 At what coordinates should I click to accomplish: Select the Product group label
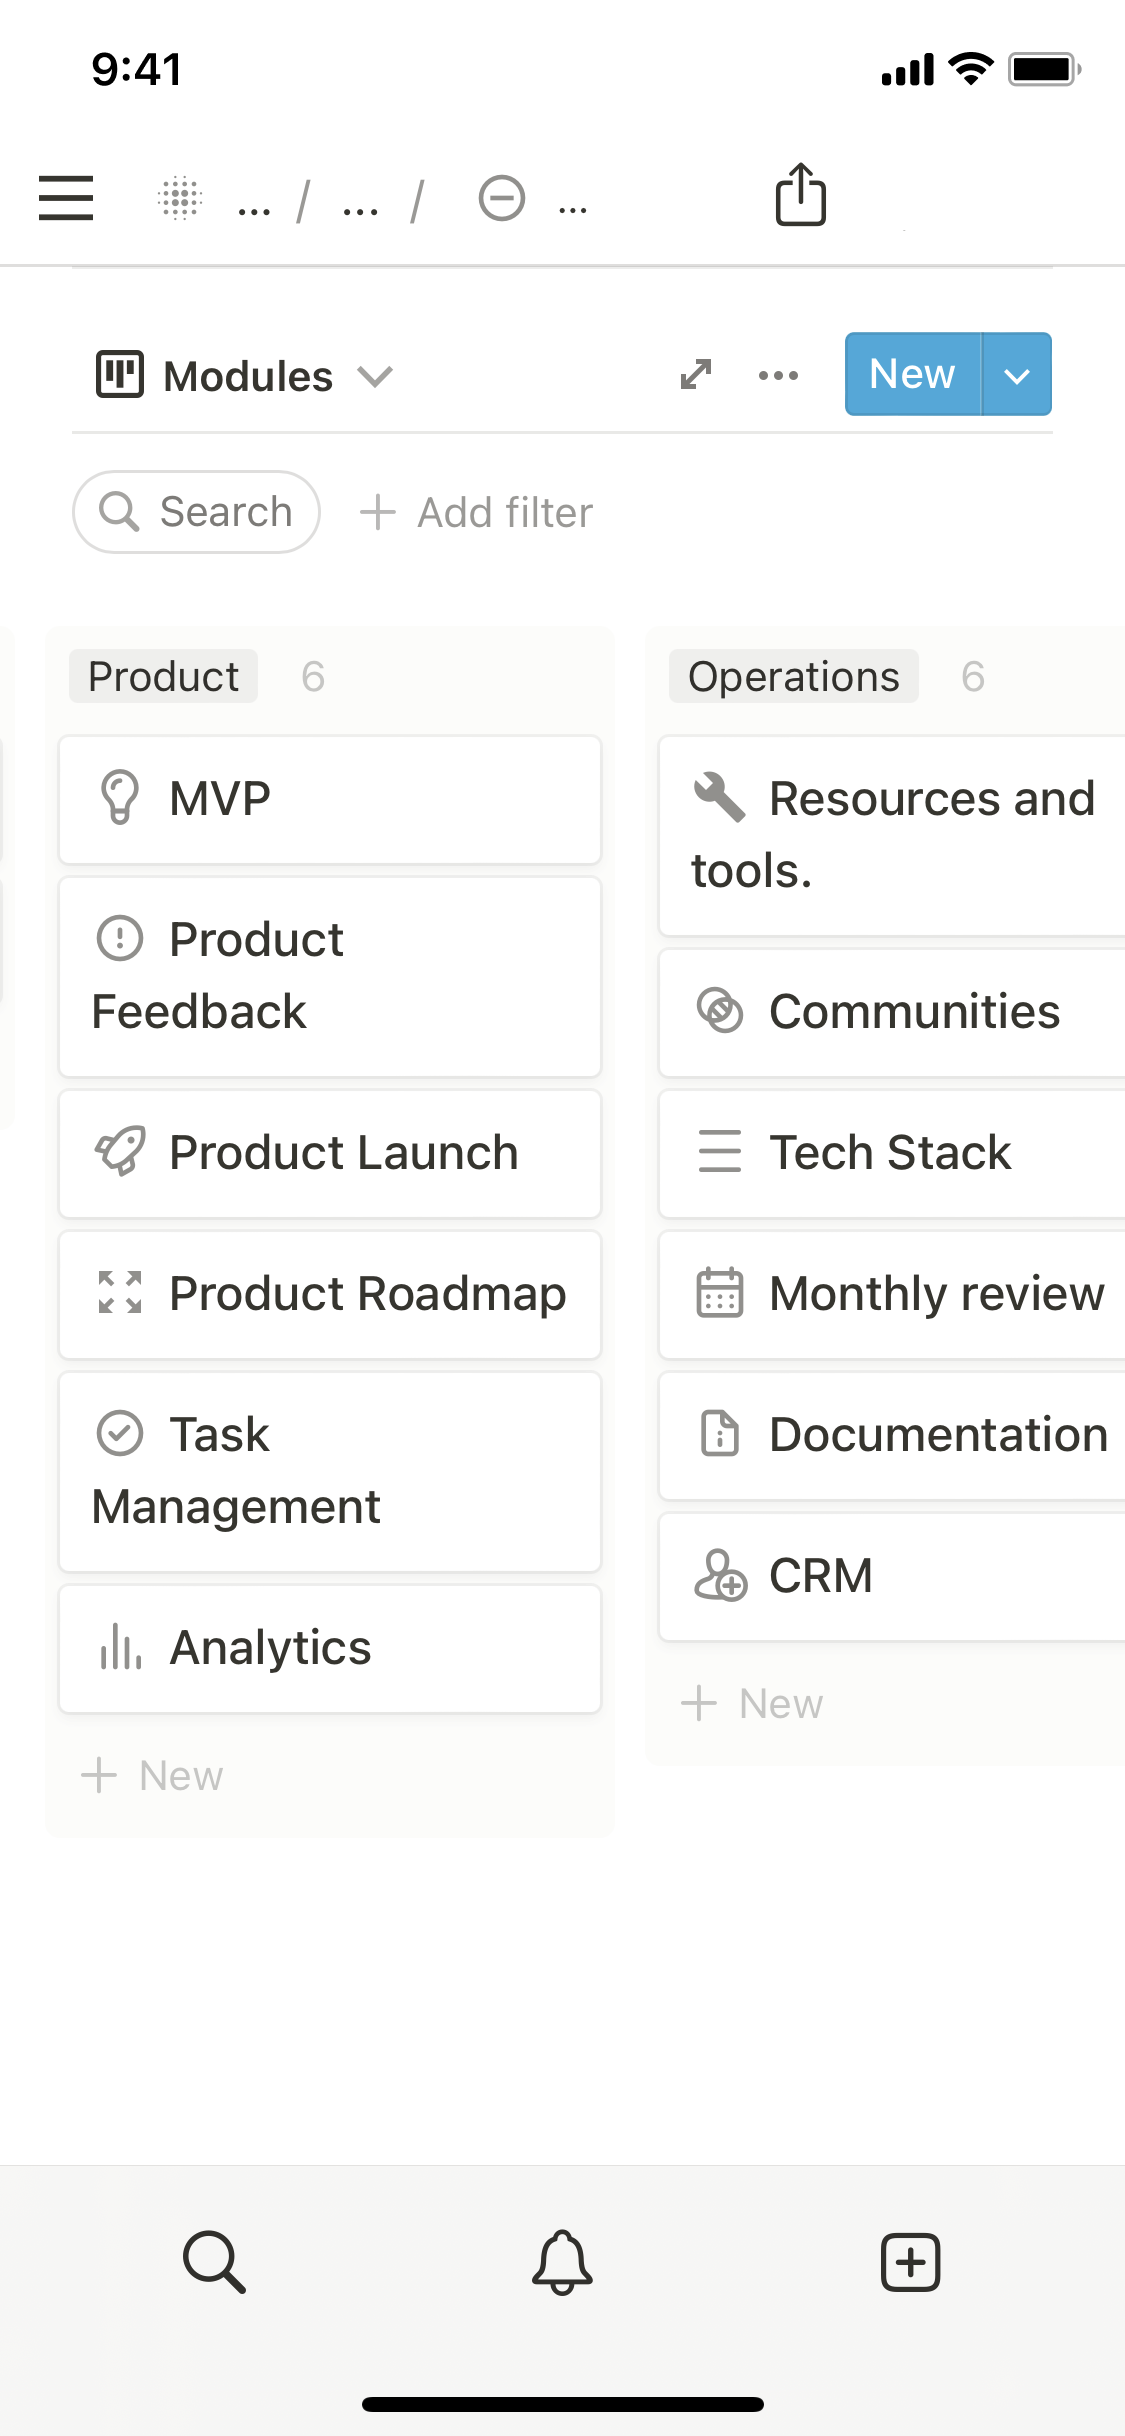[x=163, y=677]
